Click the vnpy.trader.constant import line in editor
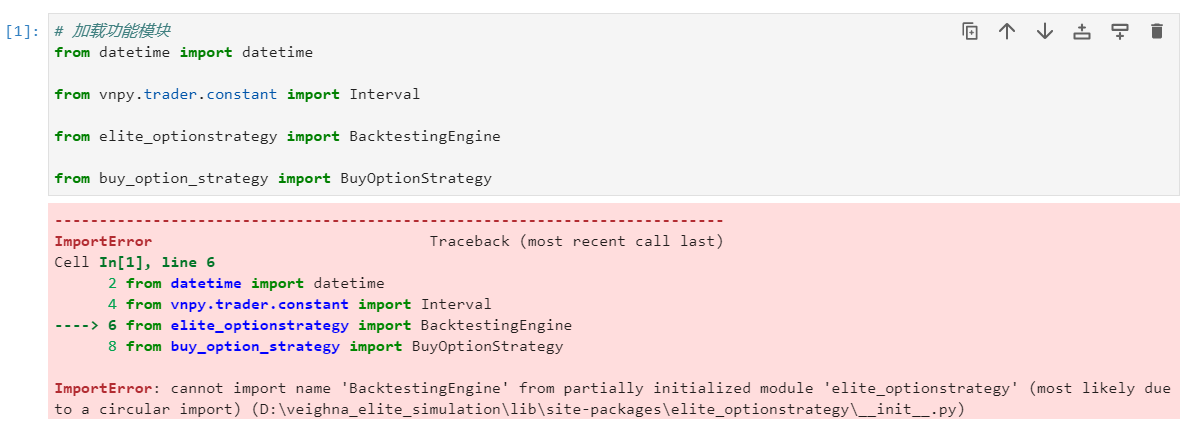Screen dimensions: 1192x430 pos(237,94)
